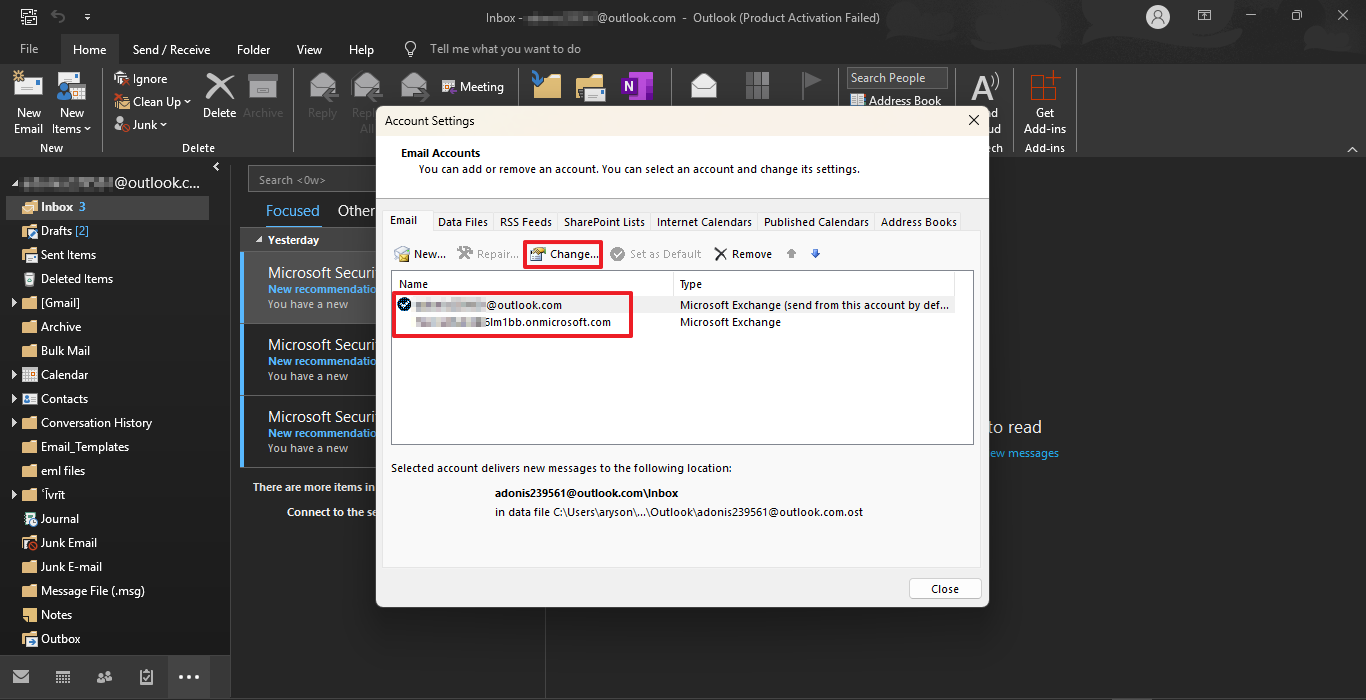1366x700 pixels.
Task: Select the Drafts folder
Action: tap(108, 231)
